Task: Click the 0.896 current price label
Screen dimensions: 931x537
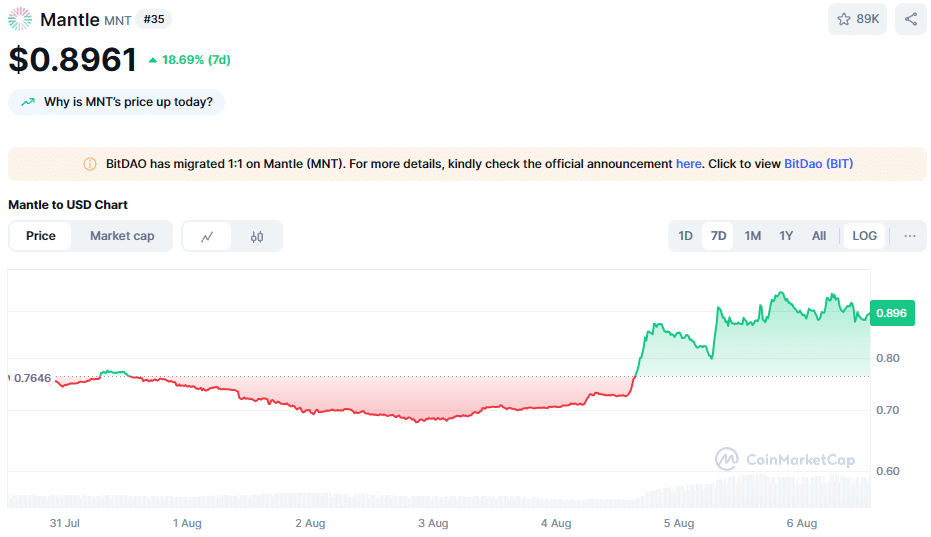Action: [891, 313]
